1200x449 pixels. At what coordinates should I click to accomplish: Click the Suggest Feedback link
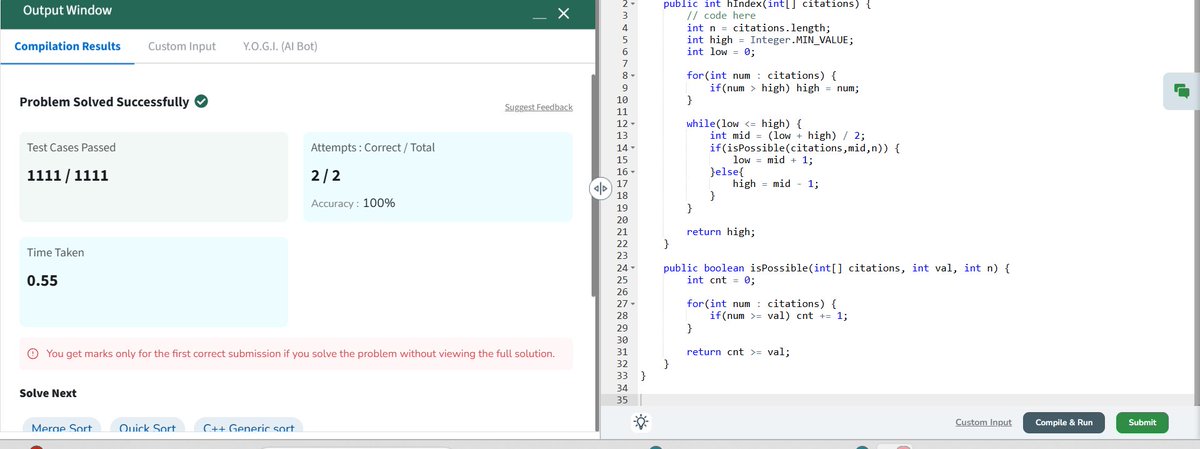pos(539,107)
